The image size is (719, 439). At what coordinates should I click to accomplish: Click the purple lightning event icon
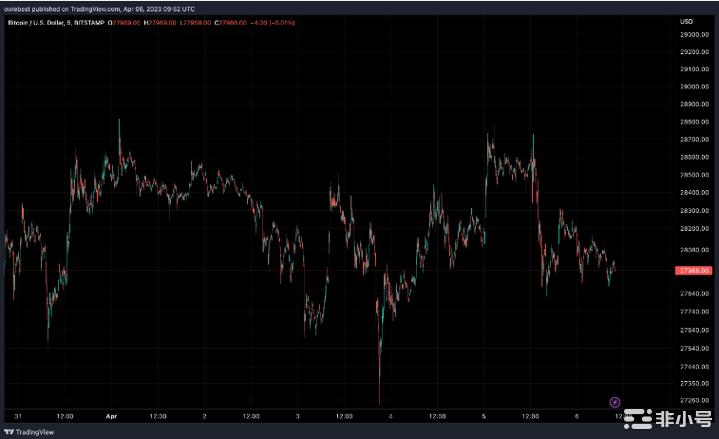(615, 400)
